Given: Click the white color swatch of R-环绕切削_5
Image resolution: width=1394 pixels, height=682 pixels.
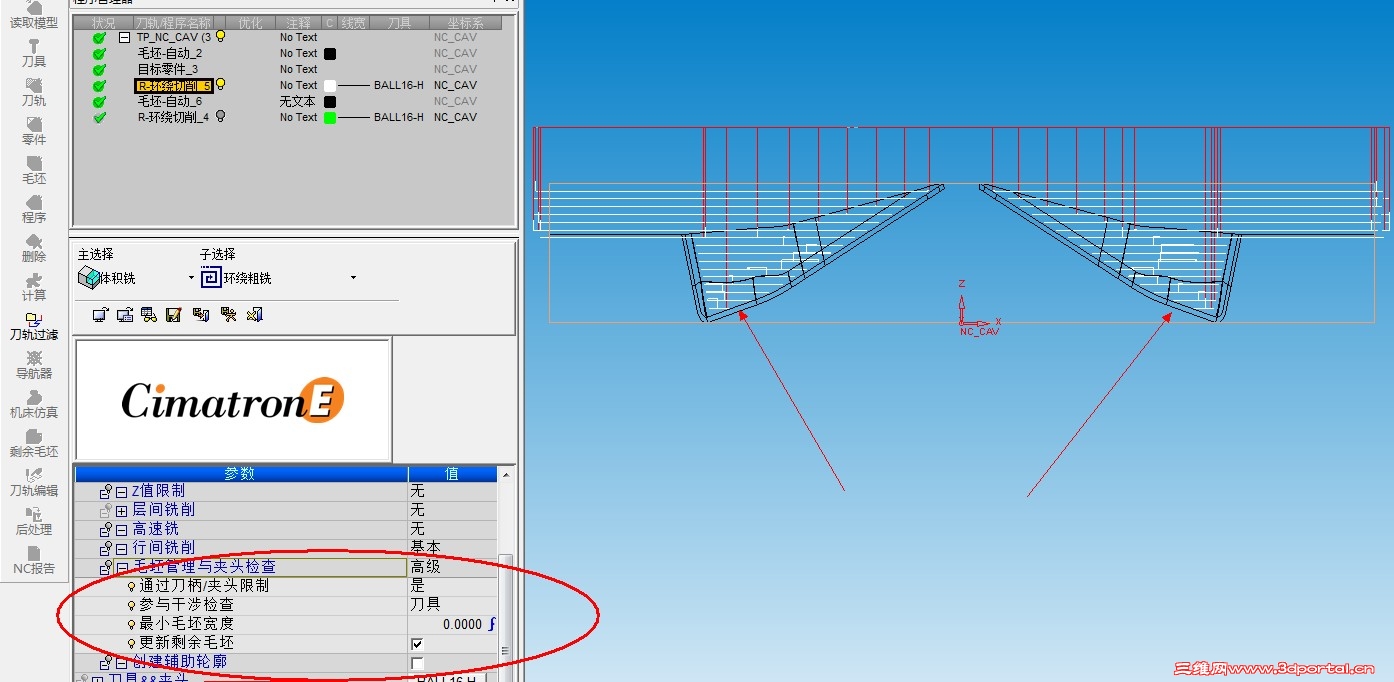Looking at the screenshot, I should (330, 86).
